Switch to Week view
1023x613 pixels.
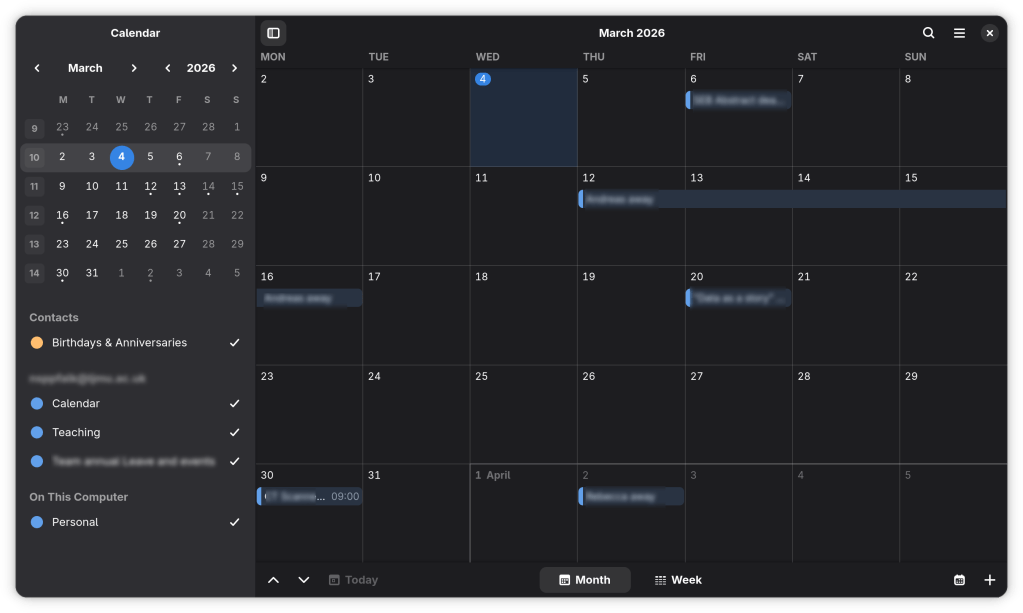tap(678, 580)
